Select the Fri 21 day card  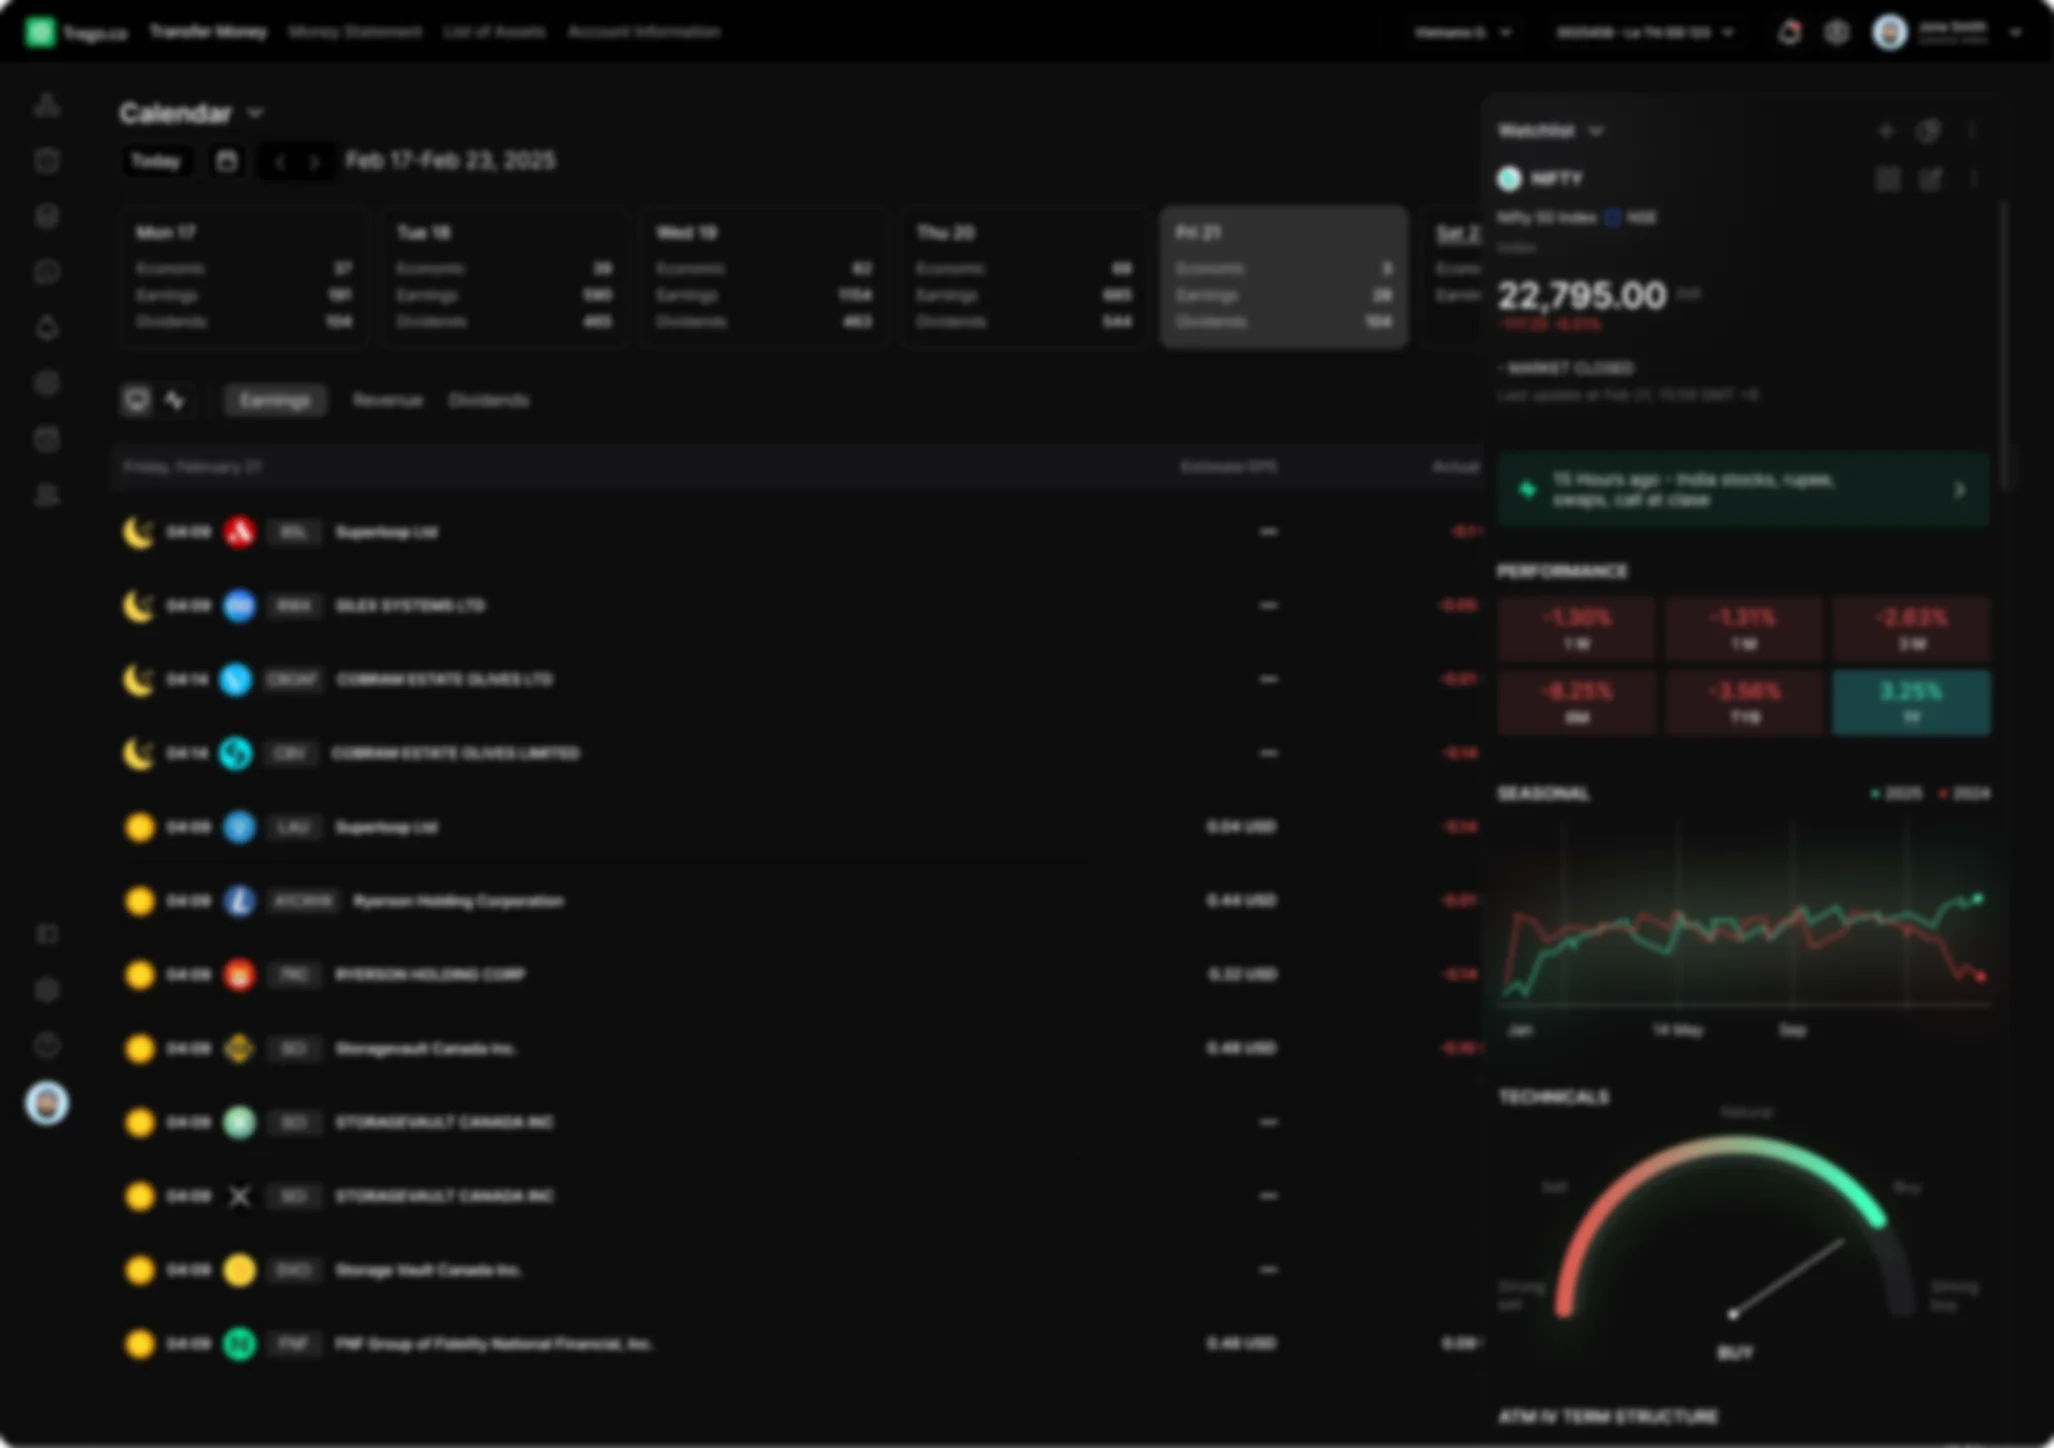[x=1283, y=276]
